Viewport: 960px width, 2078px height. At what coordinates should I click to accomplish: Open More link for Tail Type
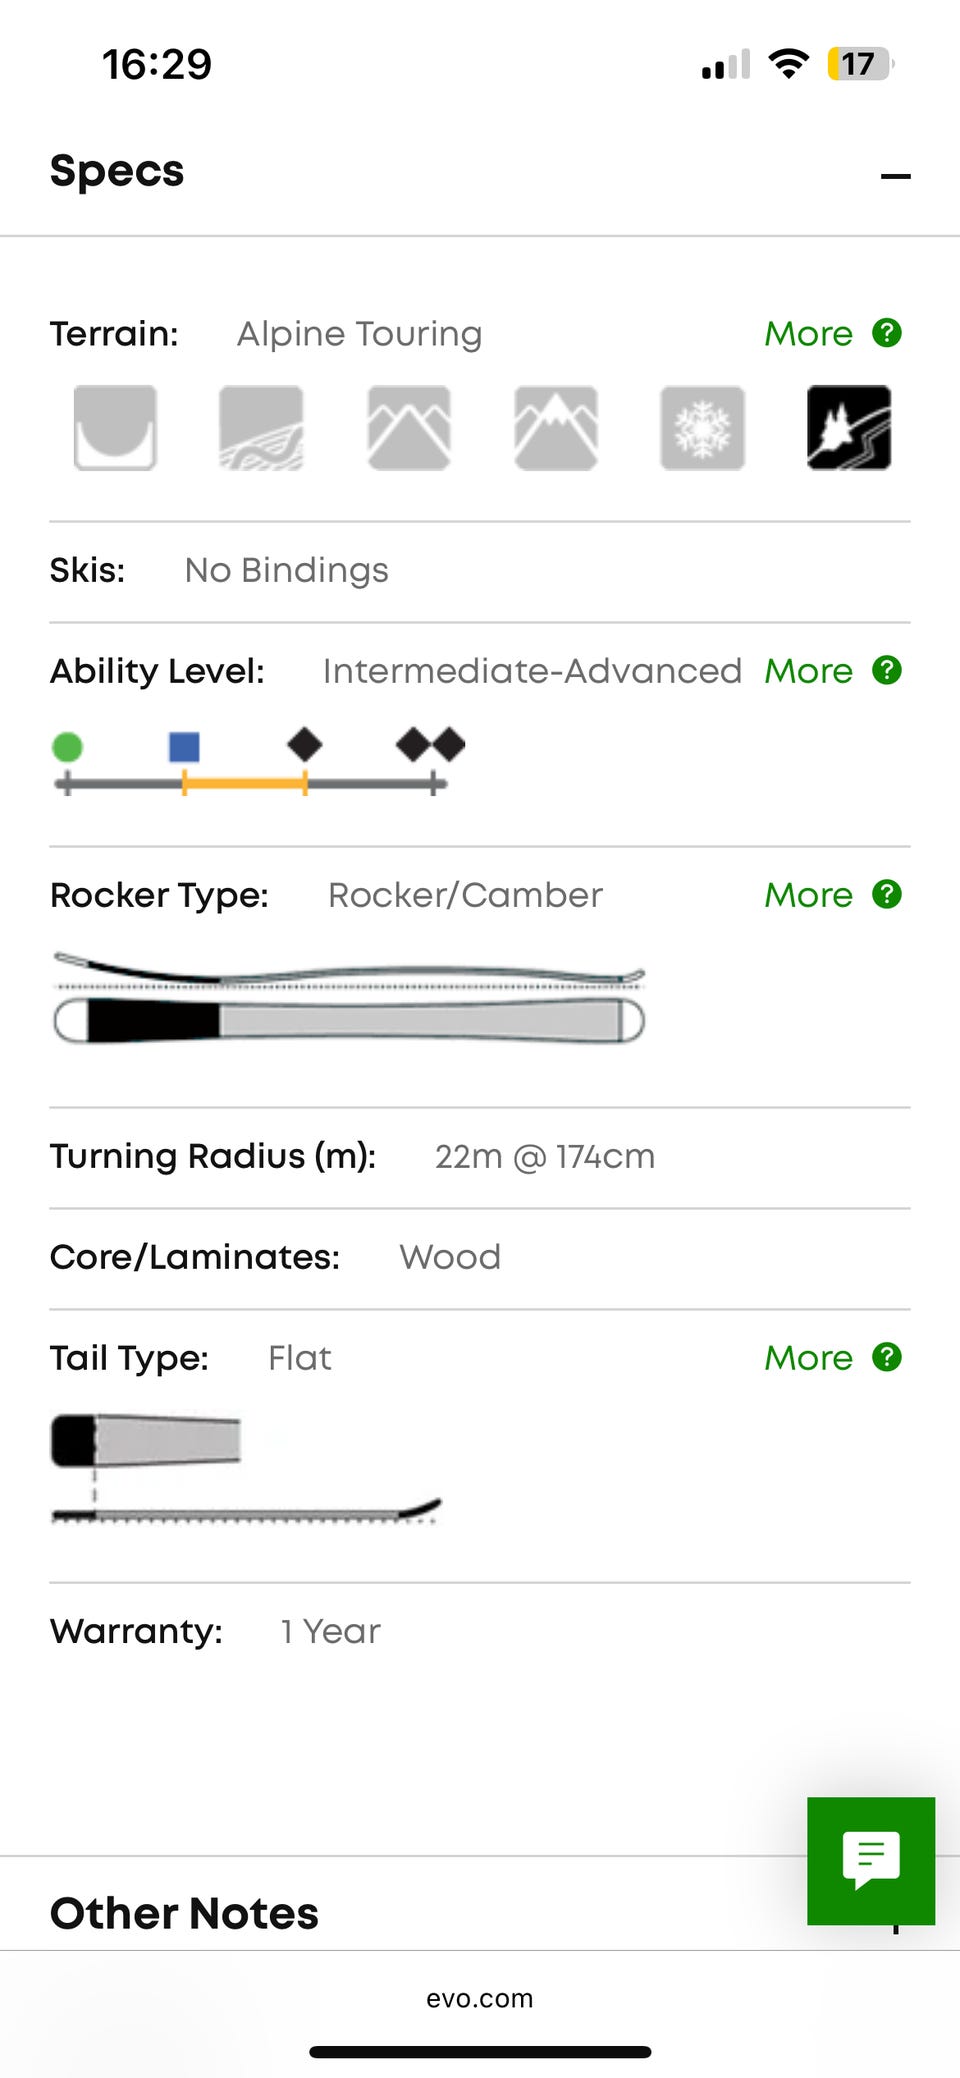click(x=808, y=1358)
